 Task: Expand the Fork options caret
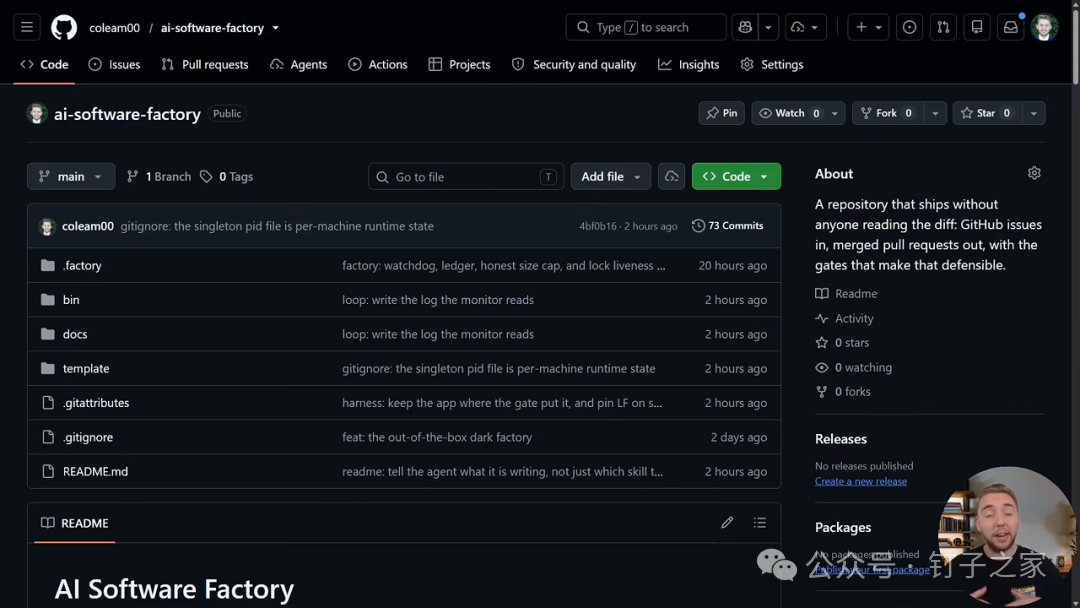(935, 113)
